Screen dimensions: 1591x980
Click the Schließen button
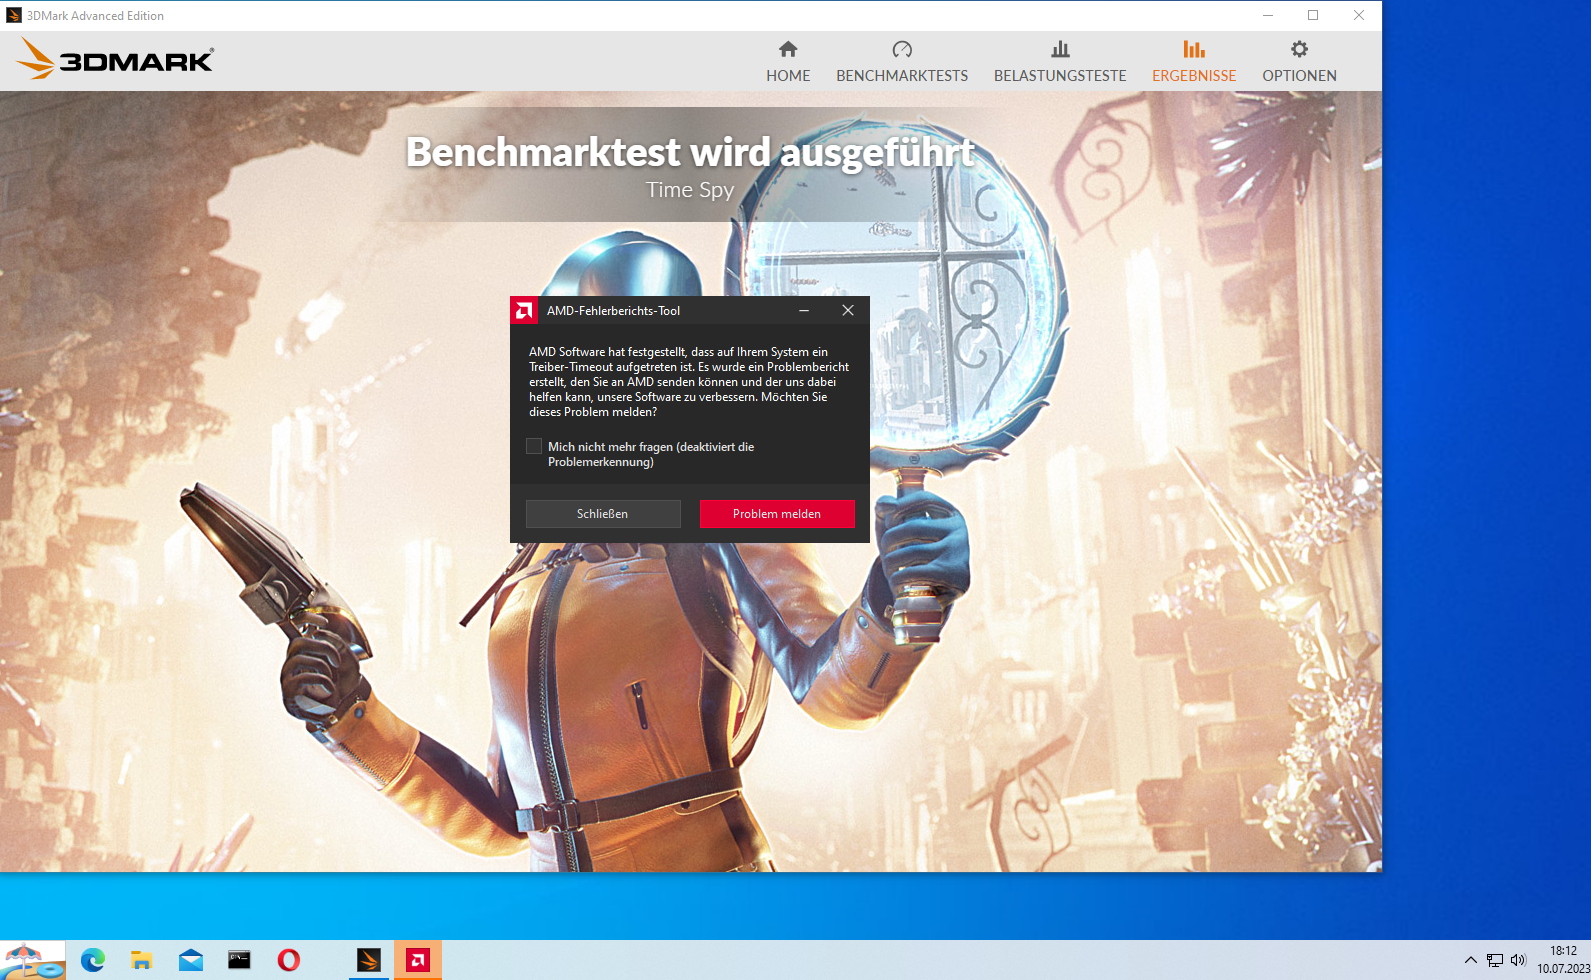(x=603, y=514)
